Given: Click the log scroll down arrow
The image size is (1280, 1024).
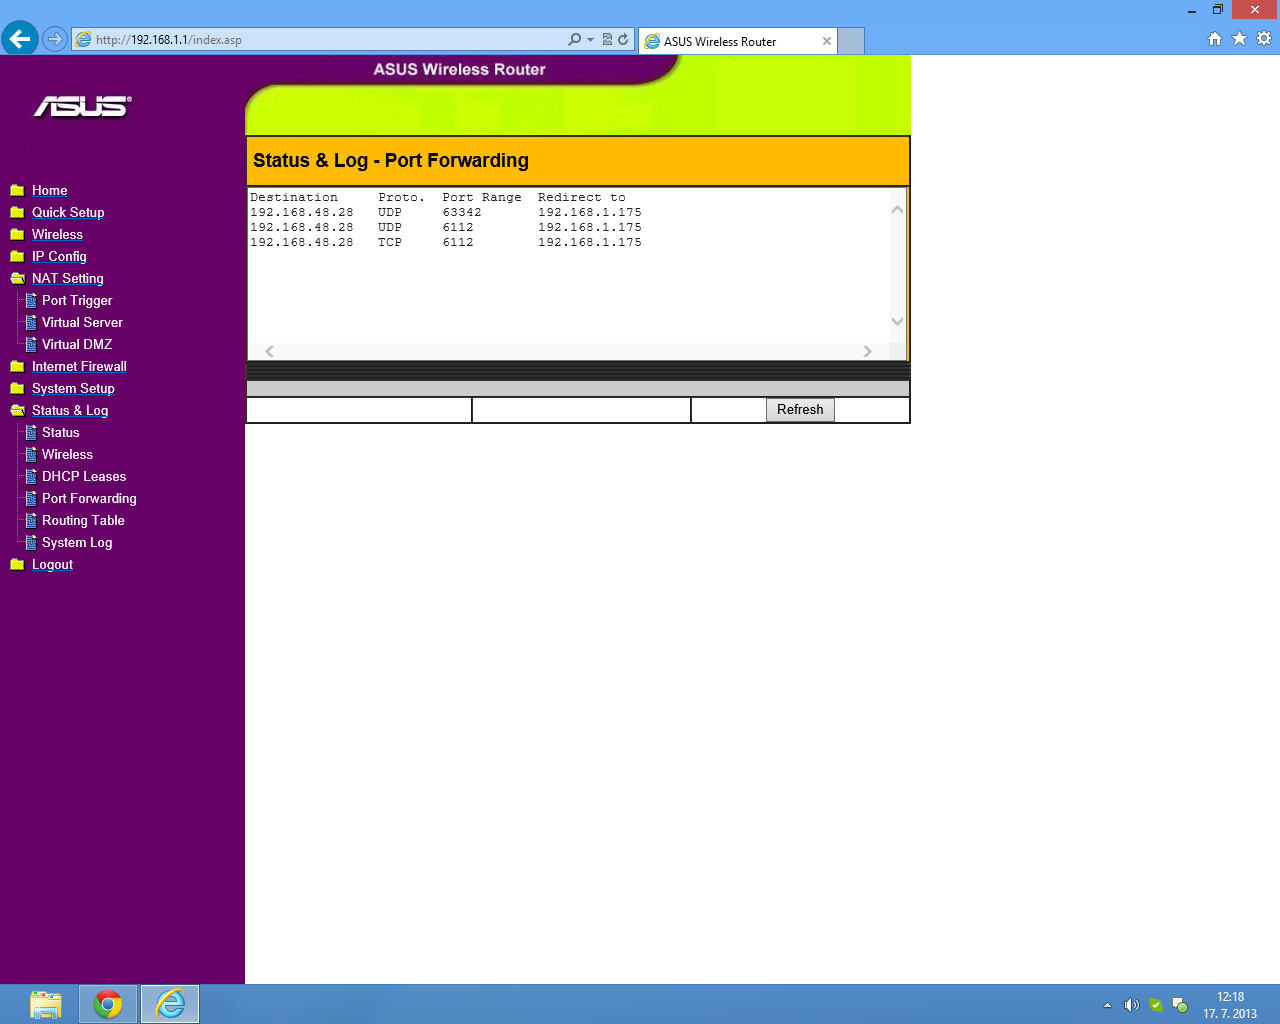Looking at the screenshot, I should click(x=897, y=321).
